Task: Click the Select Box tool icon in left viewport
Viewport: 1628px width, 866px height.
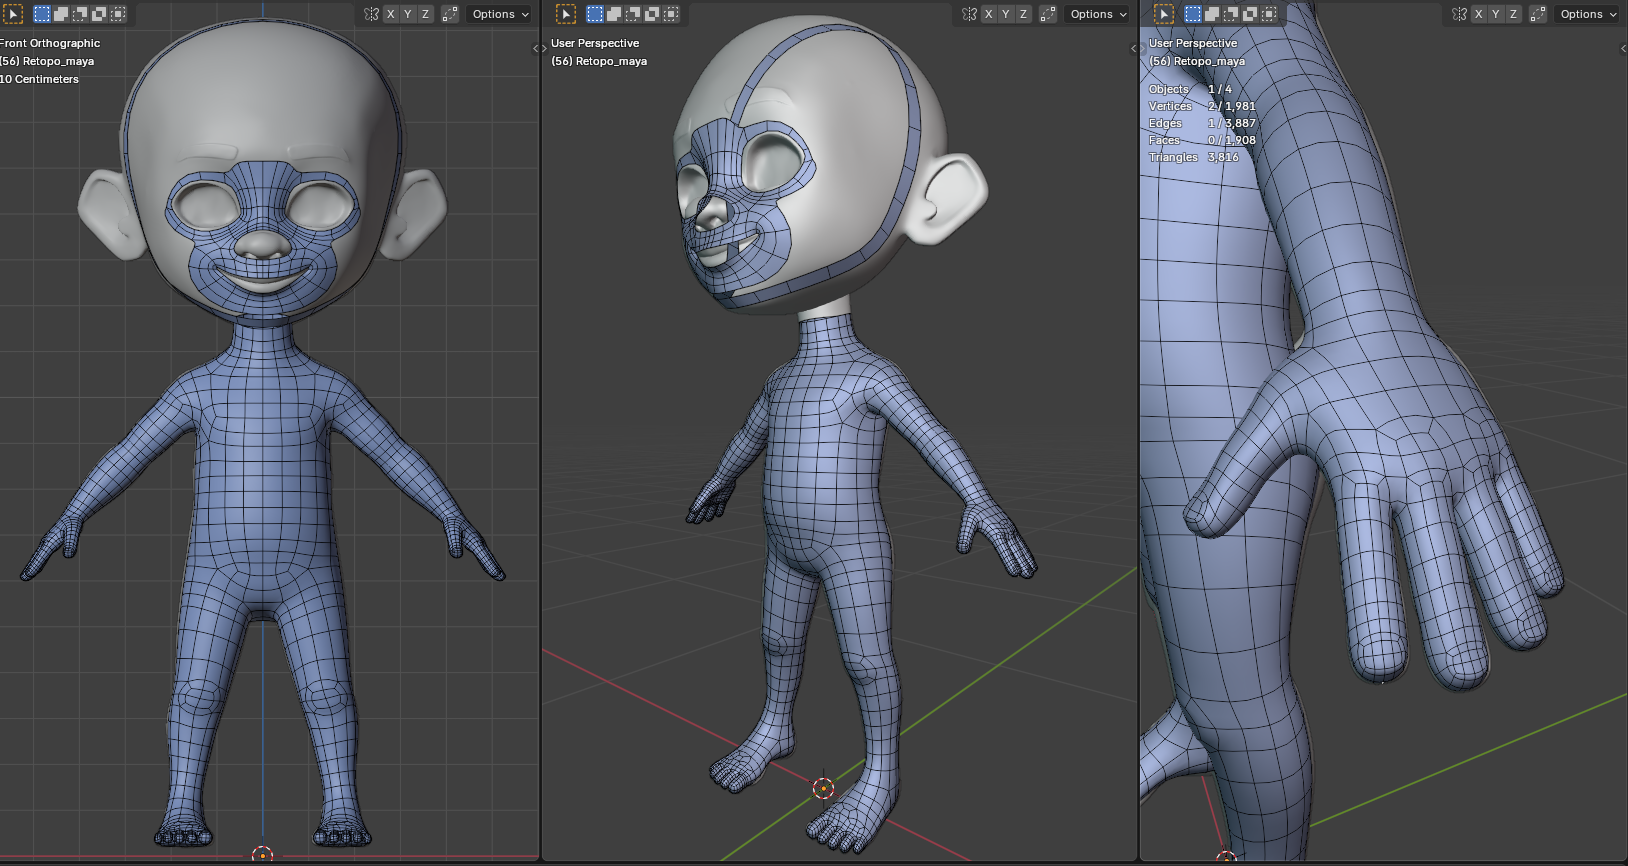Action: click(13, 14)
